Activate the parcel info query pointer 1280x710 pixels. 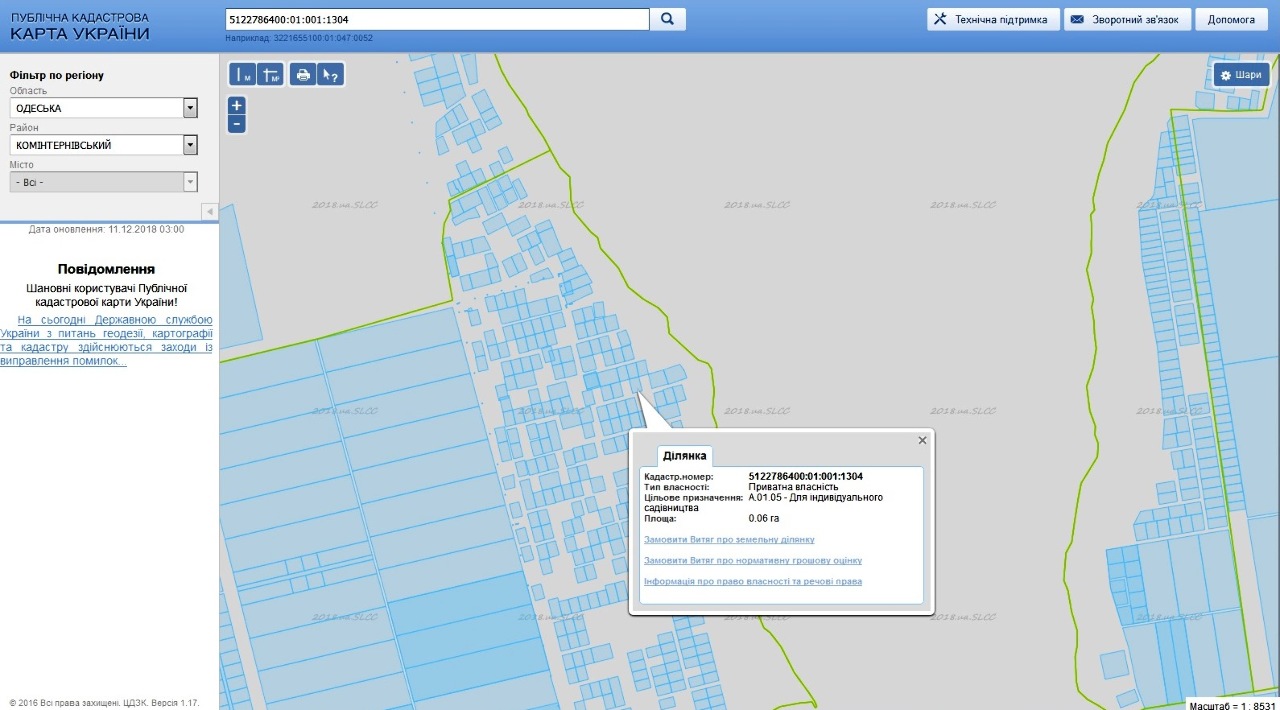pyautogui.click(x=331, y=74)
